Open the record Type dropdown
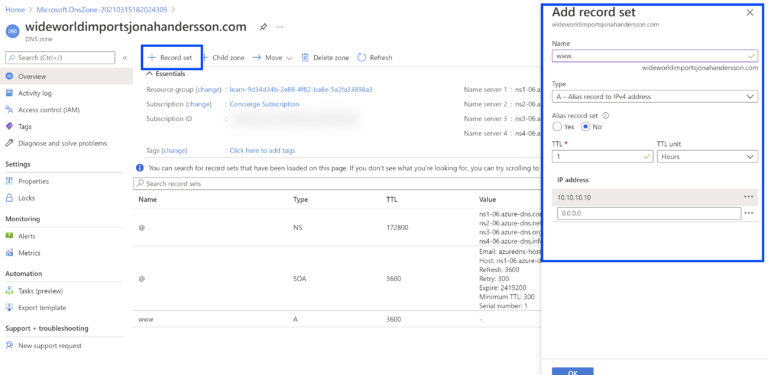Screen dimensions: 768x375 click(x=655, y=97)
